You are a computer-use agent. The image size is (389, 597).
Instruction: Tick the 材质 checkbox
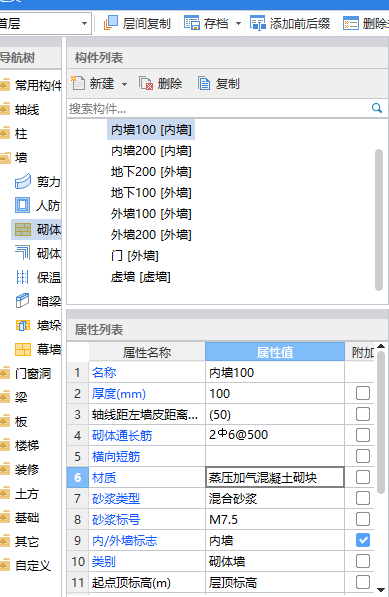[363, 477]
